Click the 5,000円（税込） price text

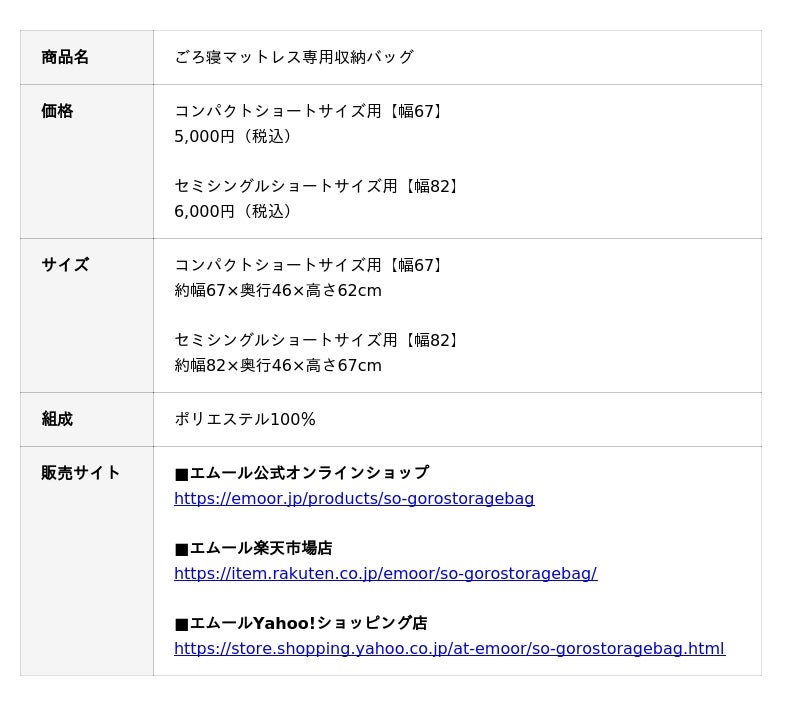(x=236, y=136)
